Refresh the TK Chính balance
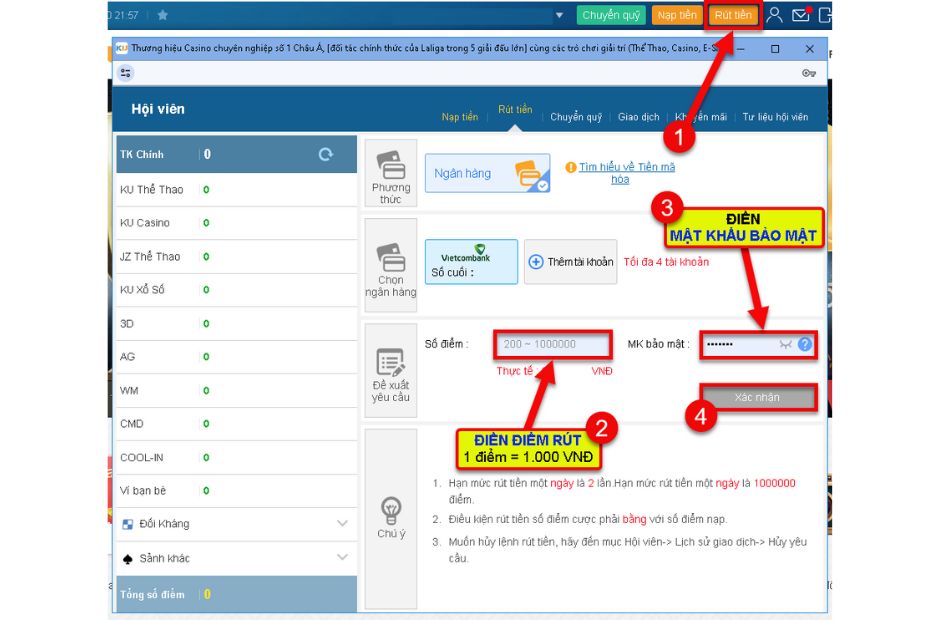 coord(326,154)
